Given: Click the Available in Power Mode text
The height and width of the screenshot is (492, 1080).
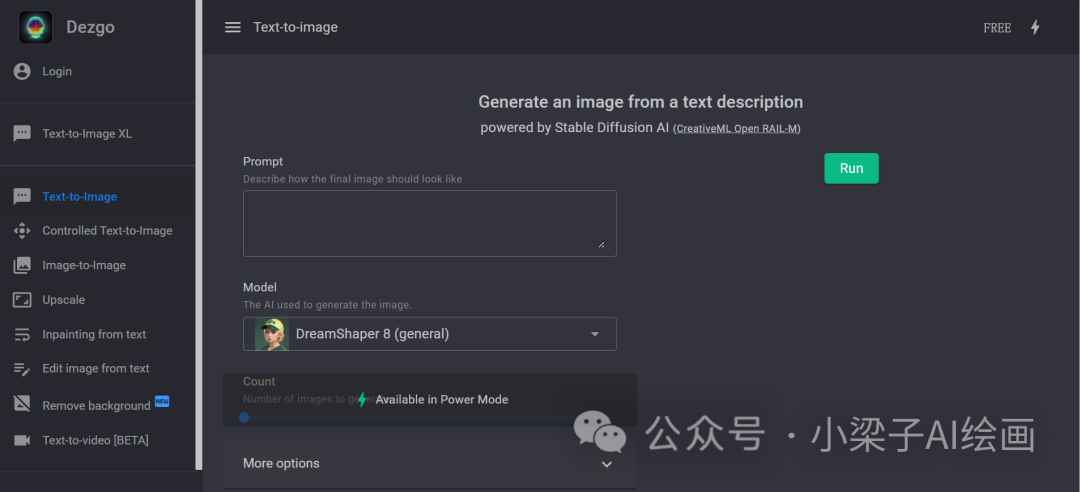Looking at the screenshot, I should click(x=442, y=400).
